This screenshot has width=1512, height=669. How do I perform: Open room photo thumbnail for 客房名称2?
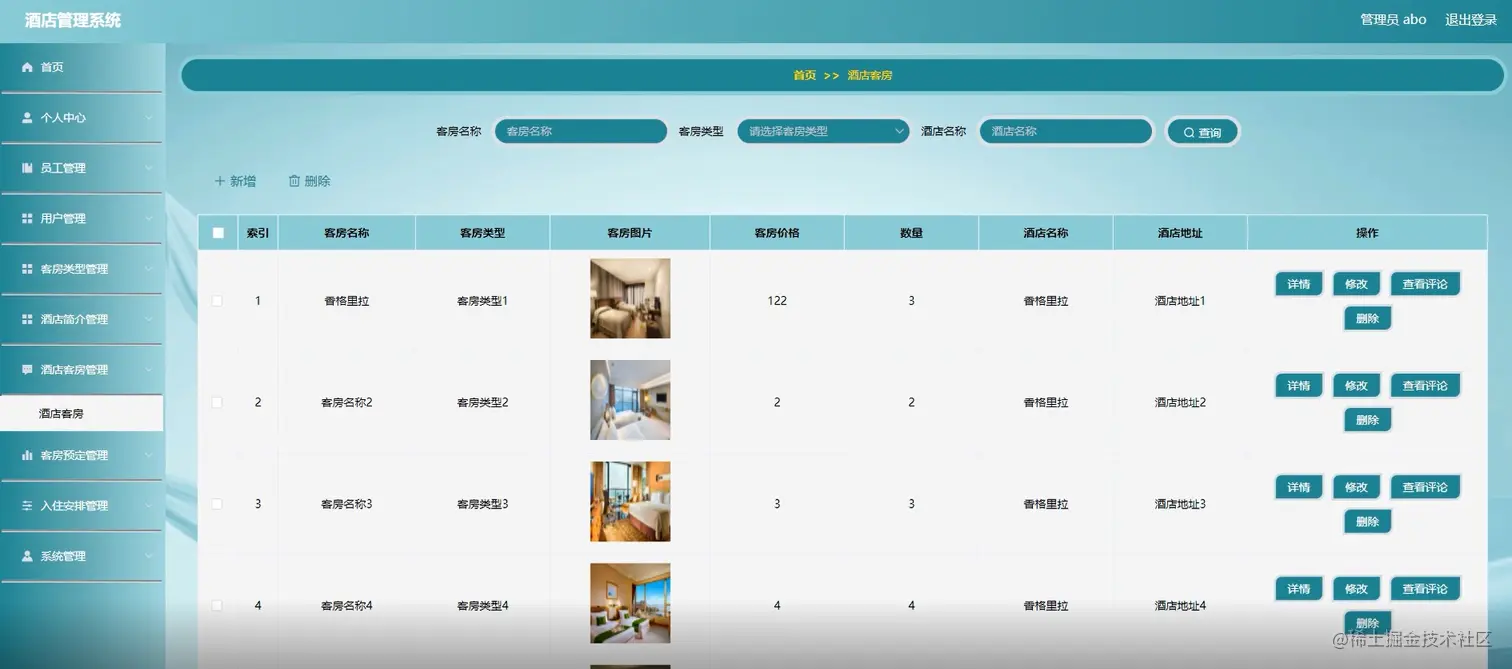point(630,400)
